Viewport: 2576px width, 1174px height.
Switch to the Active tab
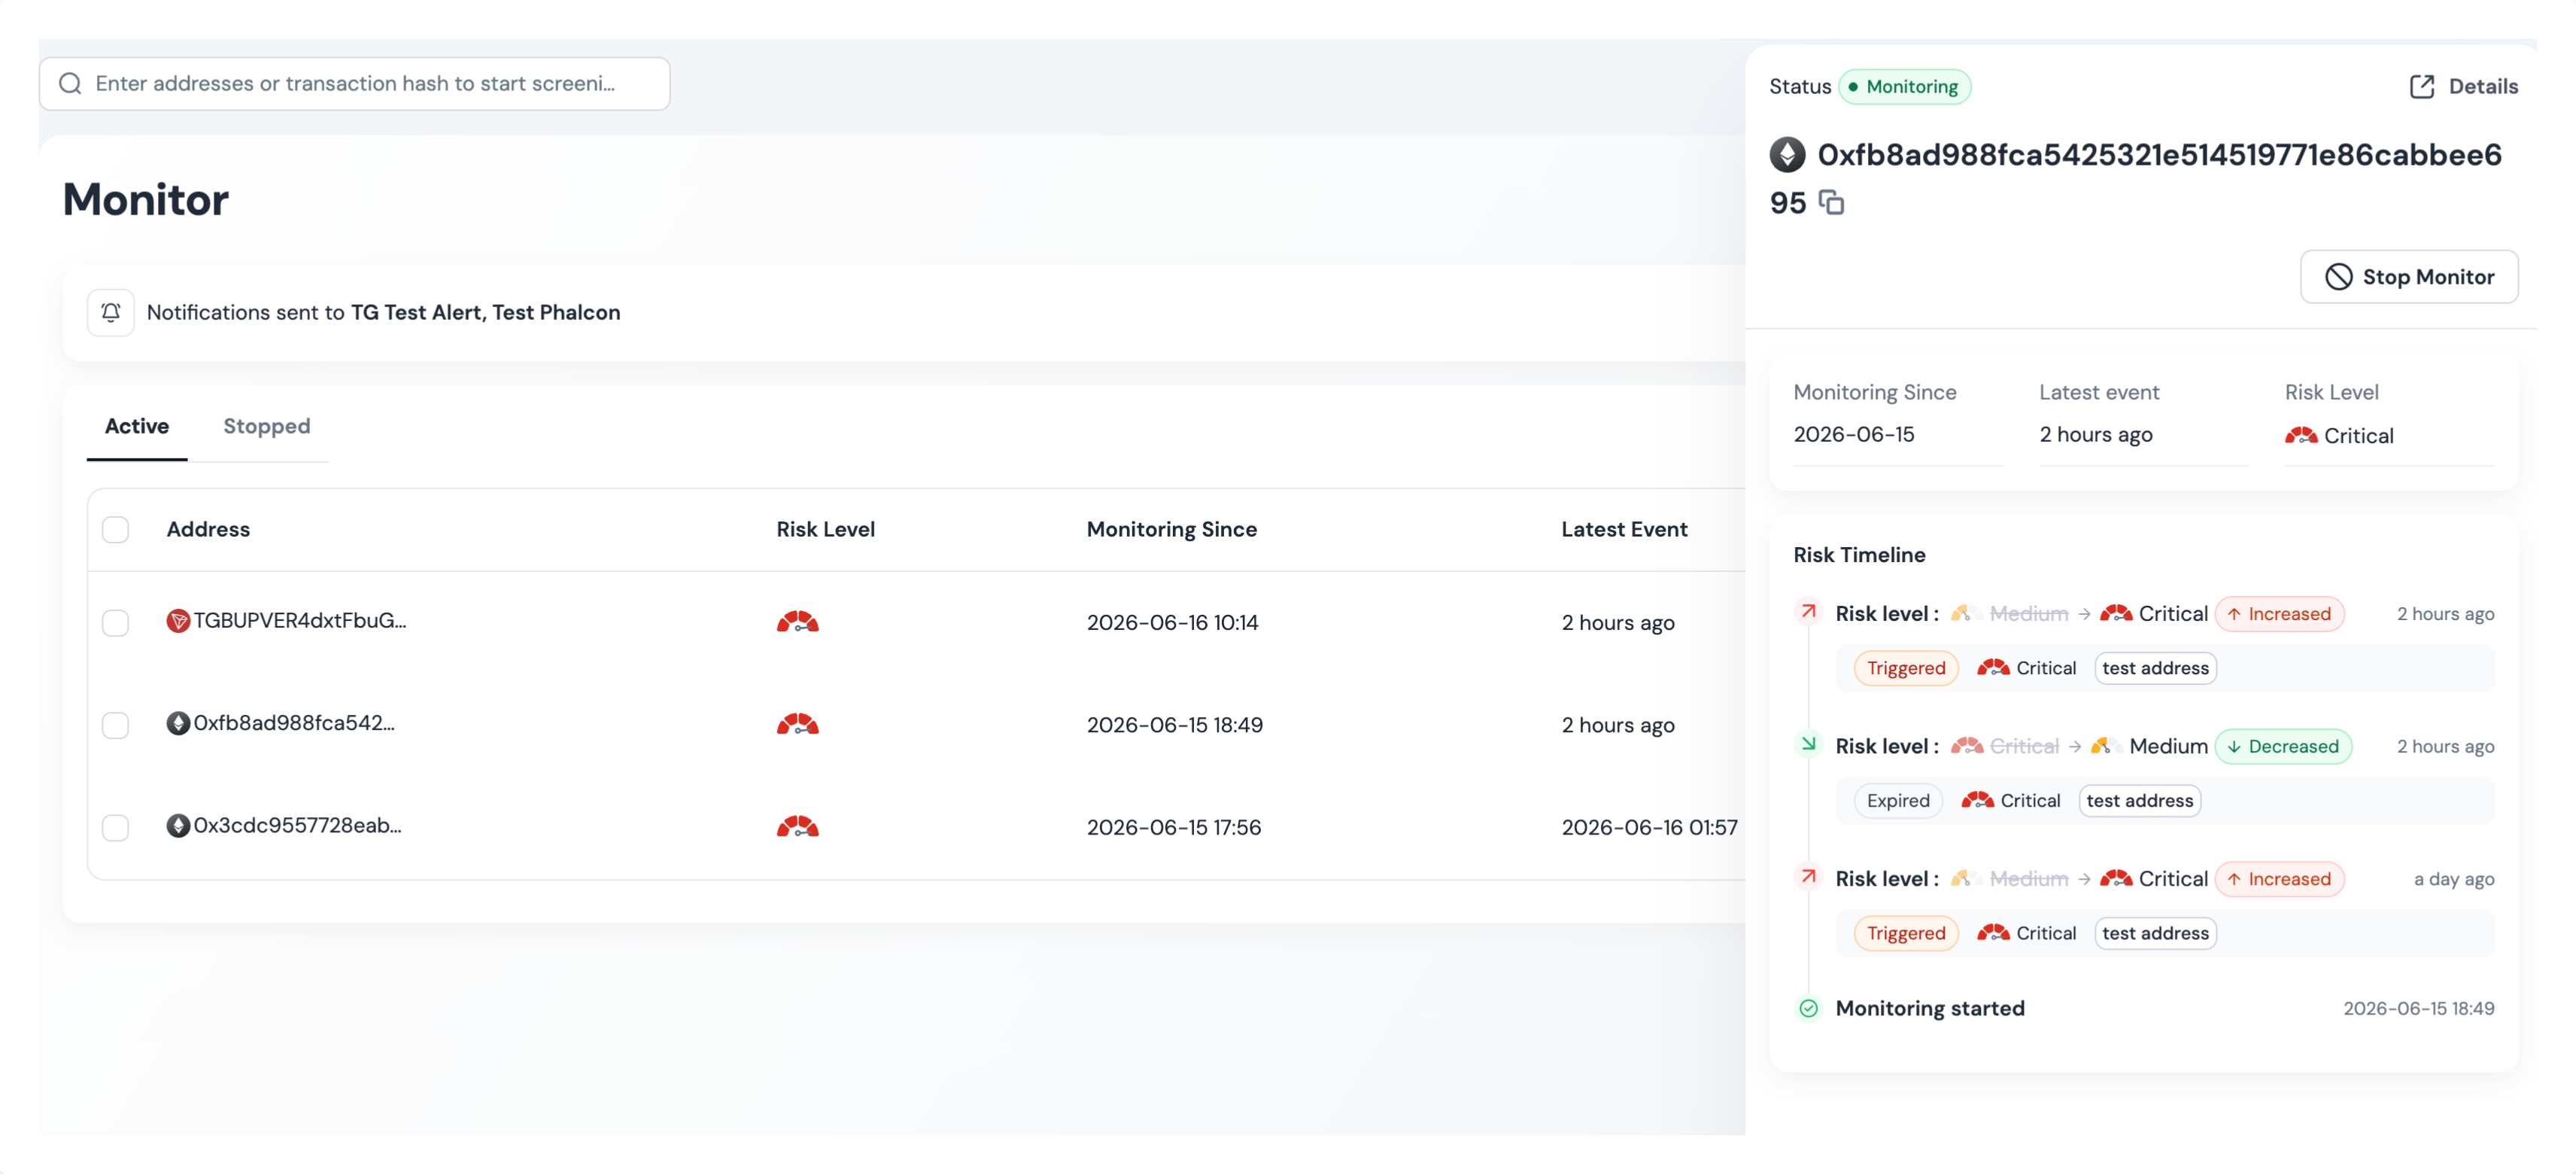point(137,426)
